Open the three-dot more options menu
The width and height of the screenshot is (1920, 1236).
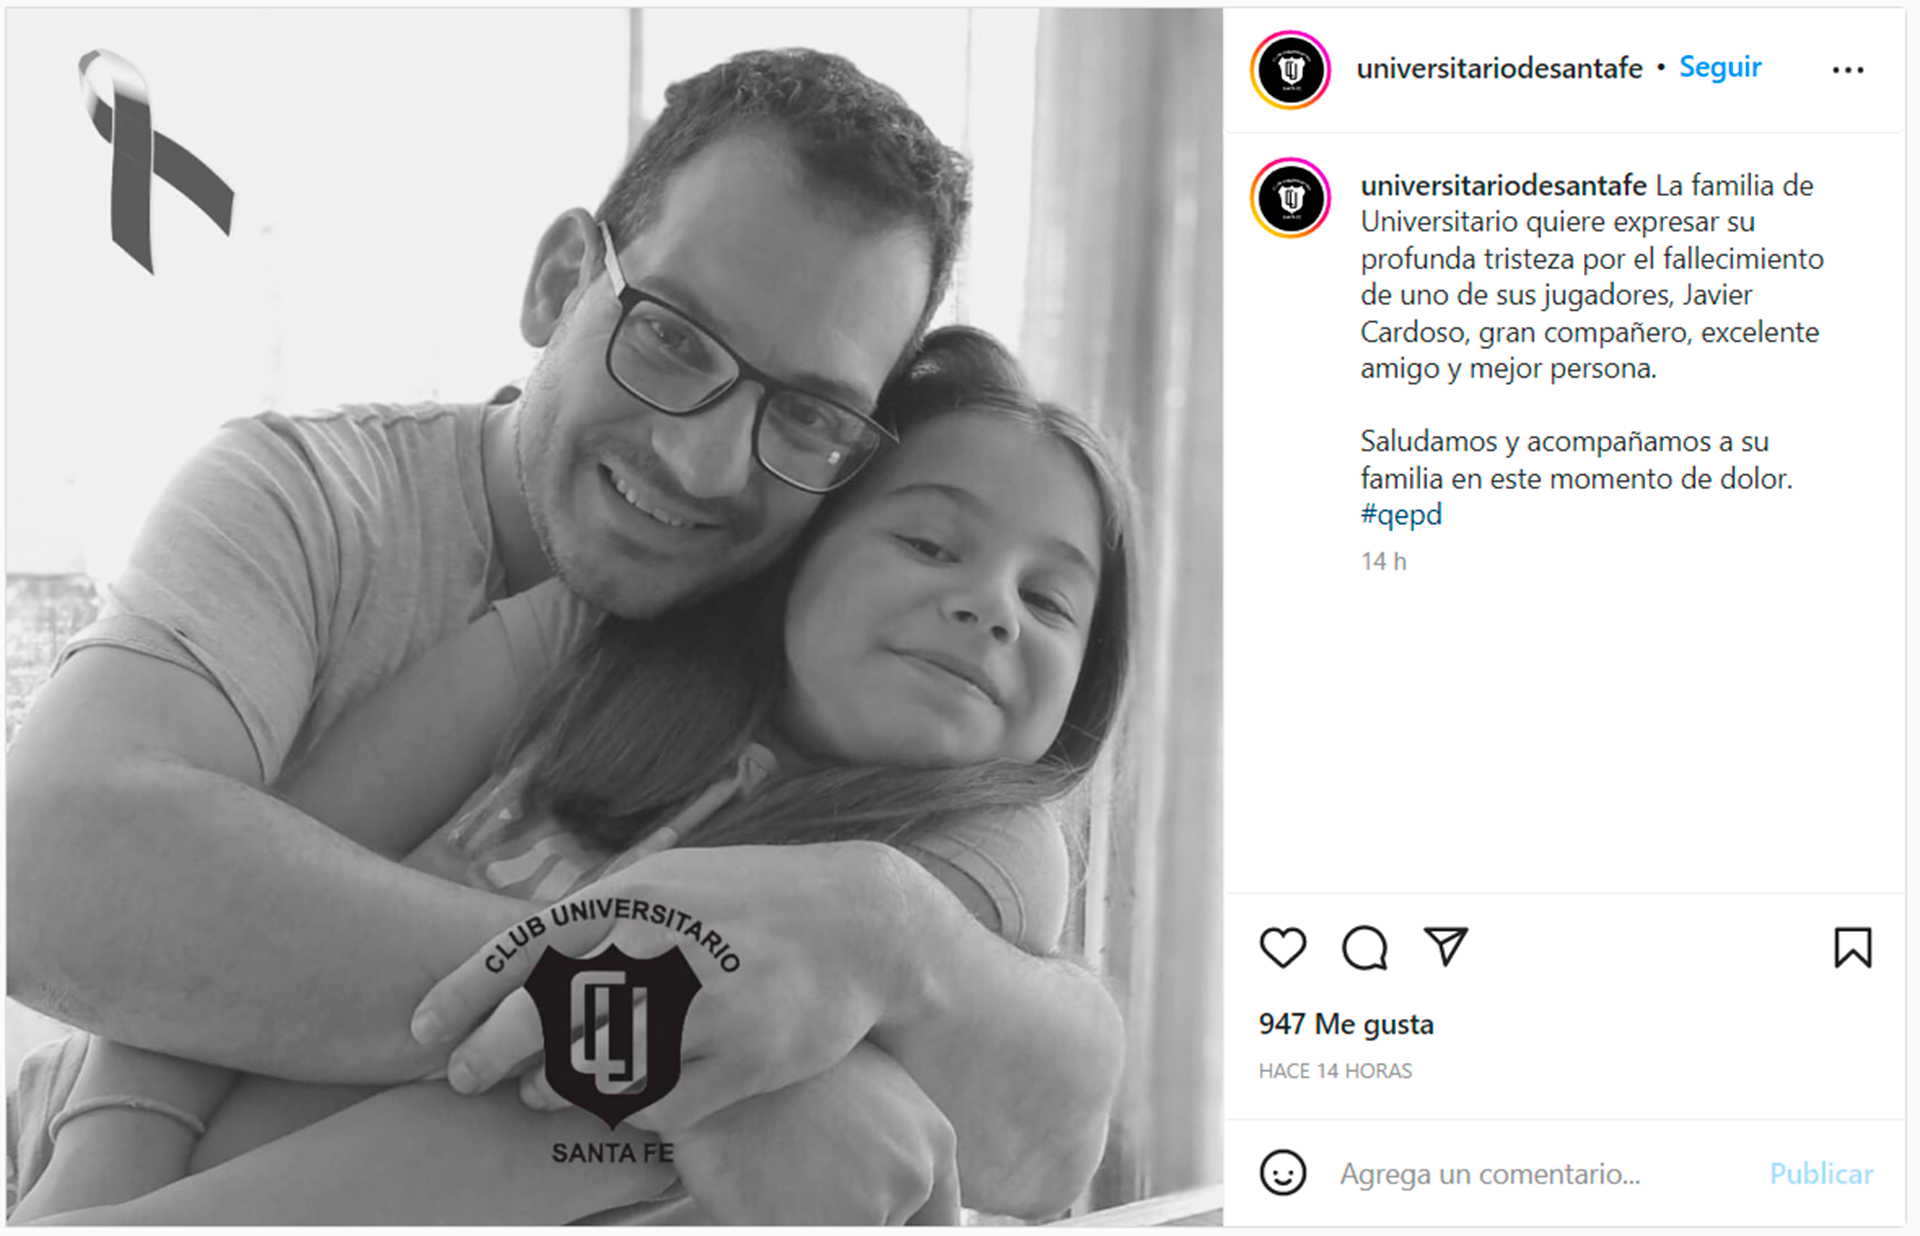pos(1847,70)
